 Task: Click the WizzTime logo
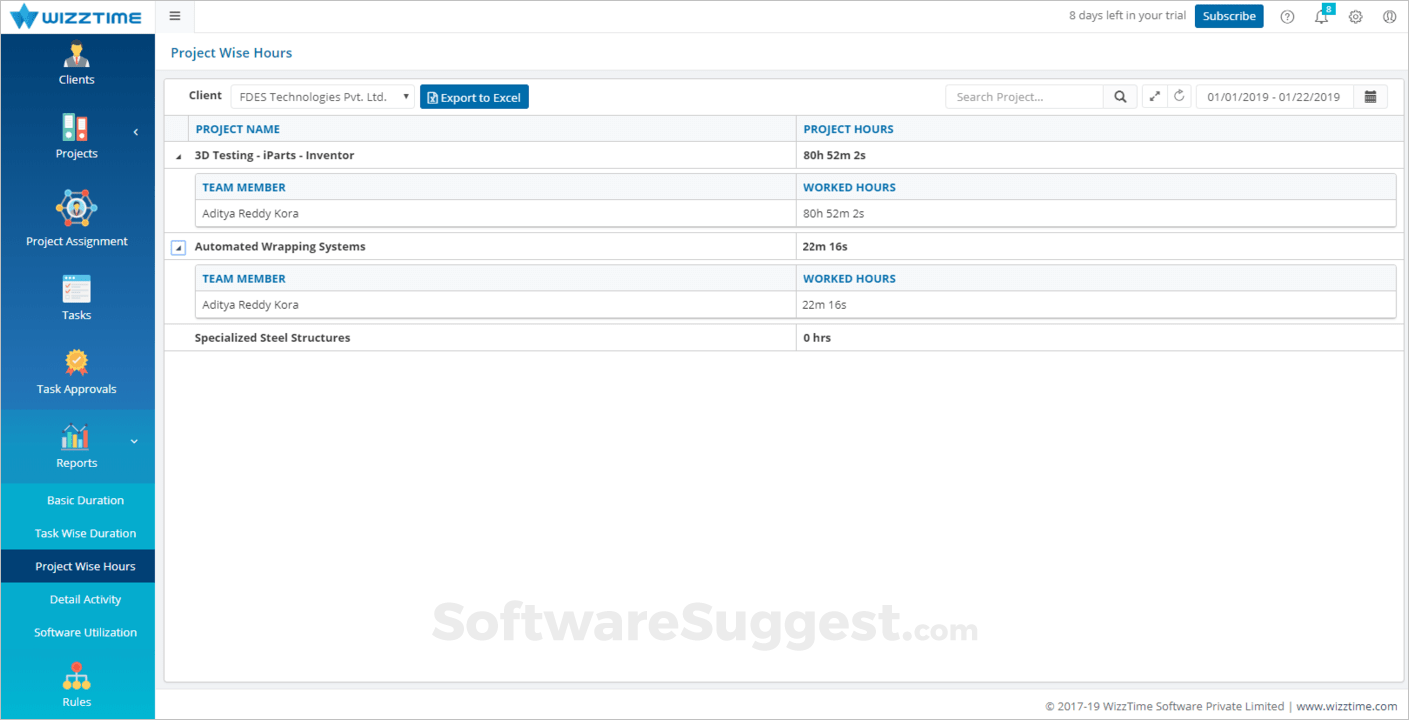click(76, 17)
